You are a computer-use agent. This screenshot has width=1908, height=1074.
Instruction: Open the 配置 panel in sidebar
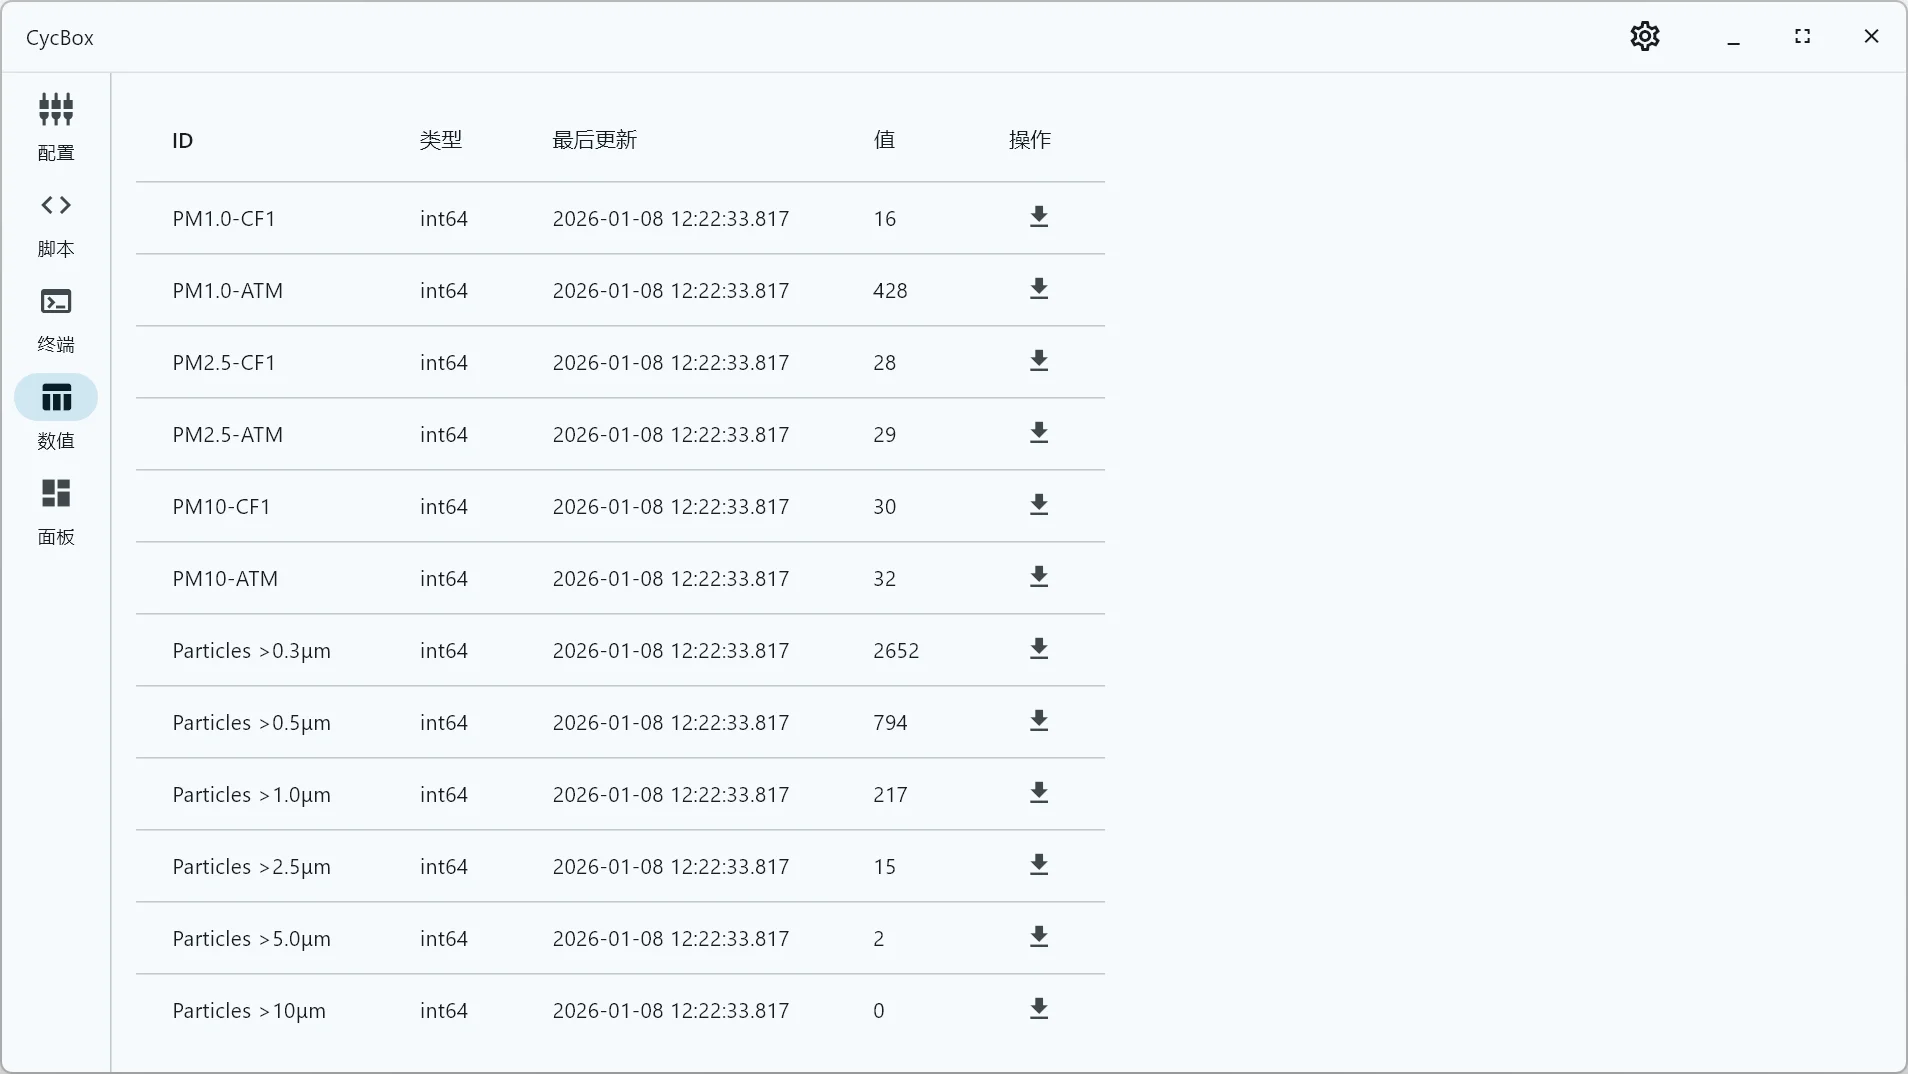click(x=55, y=128)
